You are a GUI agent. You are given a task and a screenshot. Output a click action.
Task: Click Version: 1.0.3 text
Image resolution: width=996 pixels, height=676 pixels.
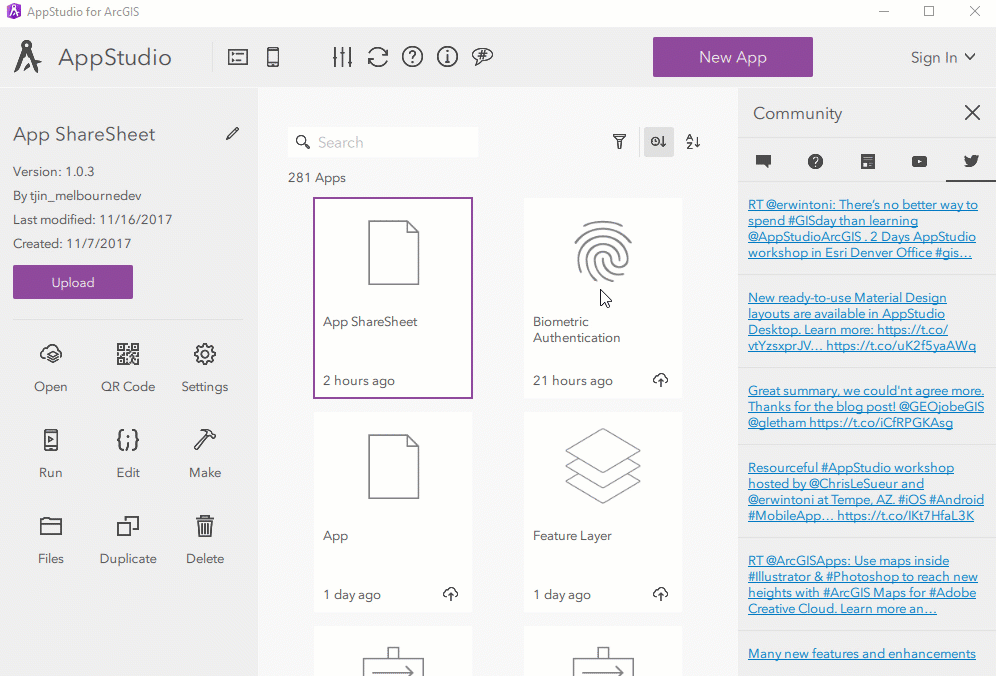click(53, 172)
